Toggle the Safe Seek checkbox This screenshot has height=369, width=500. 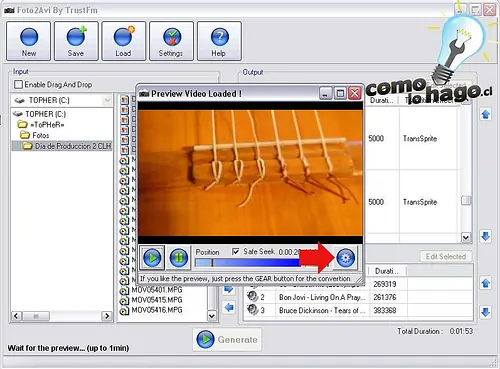(x=235, y=251)
